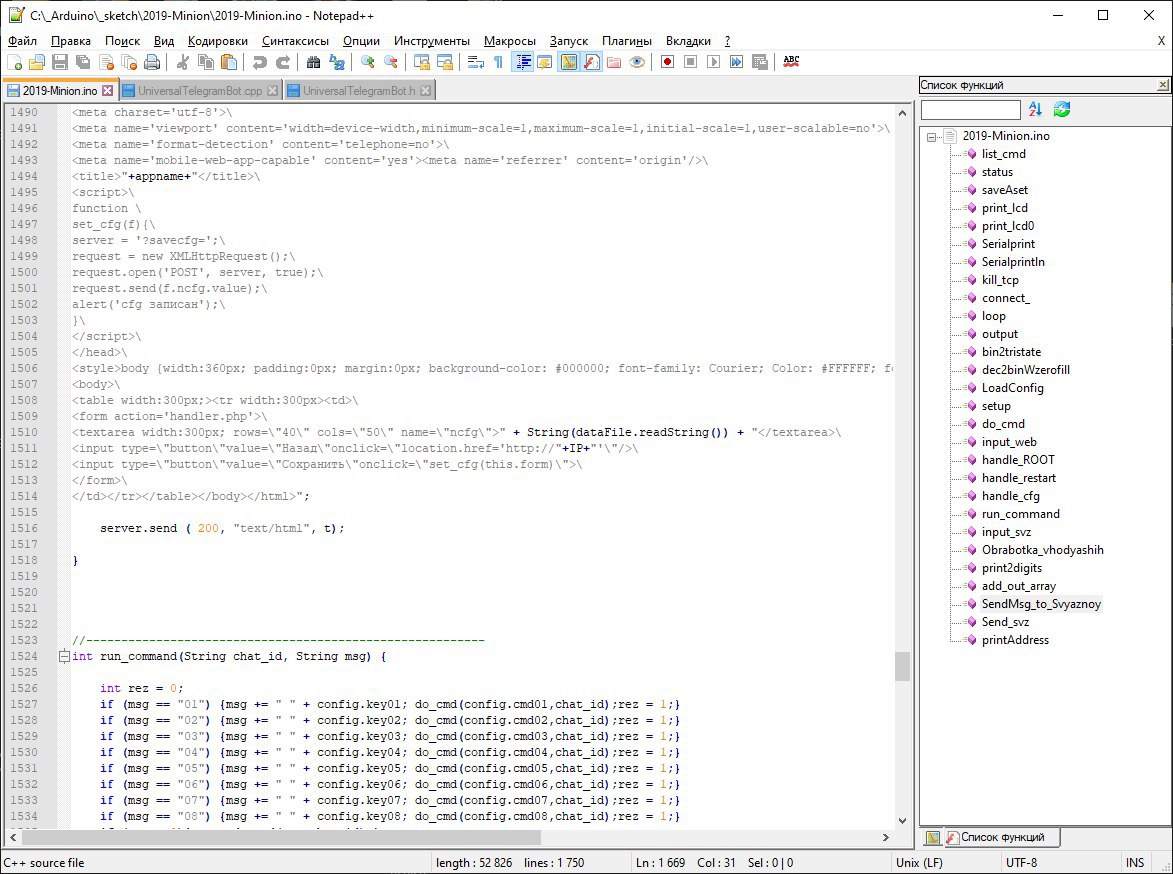Open Find with the binoculars icon

click(x=313, y=62)
